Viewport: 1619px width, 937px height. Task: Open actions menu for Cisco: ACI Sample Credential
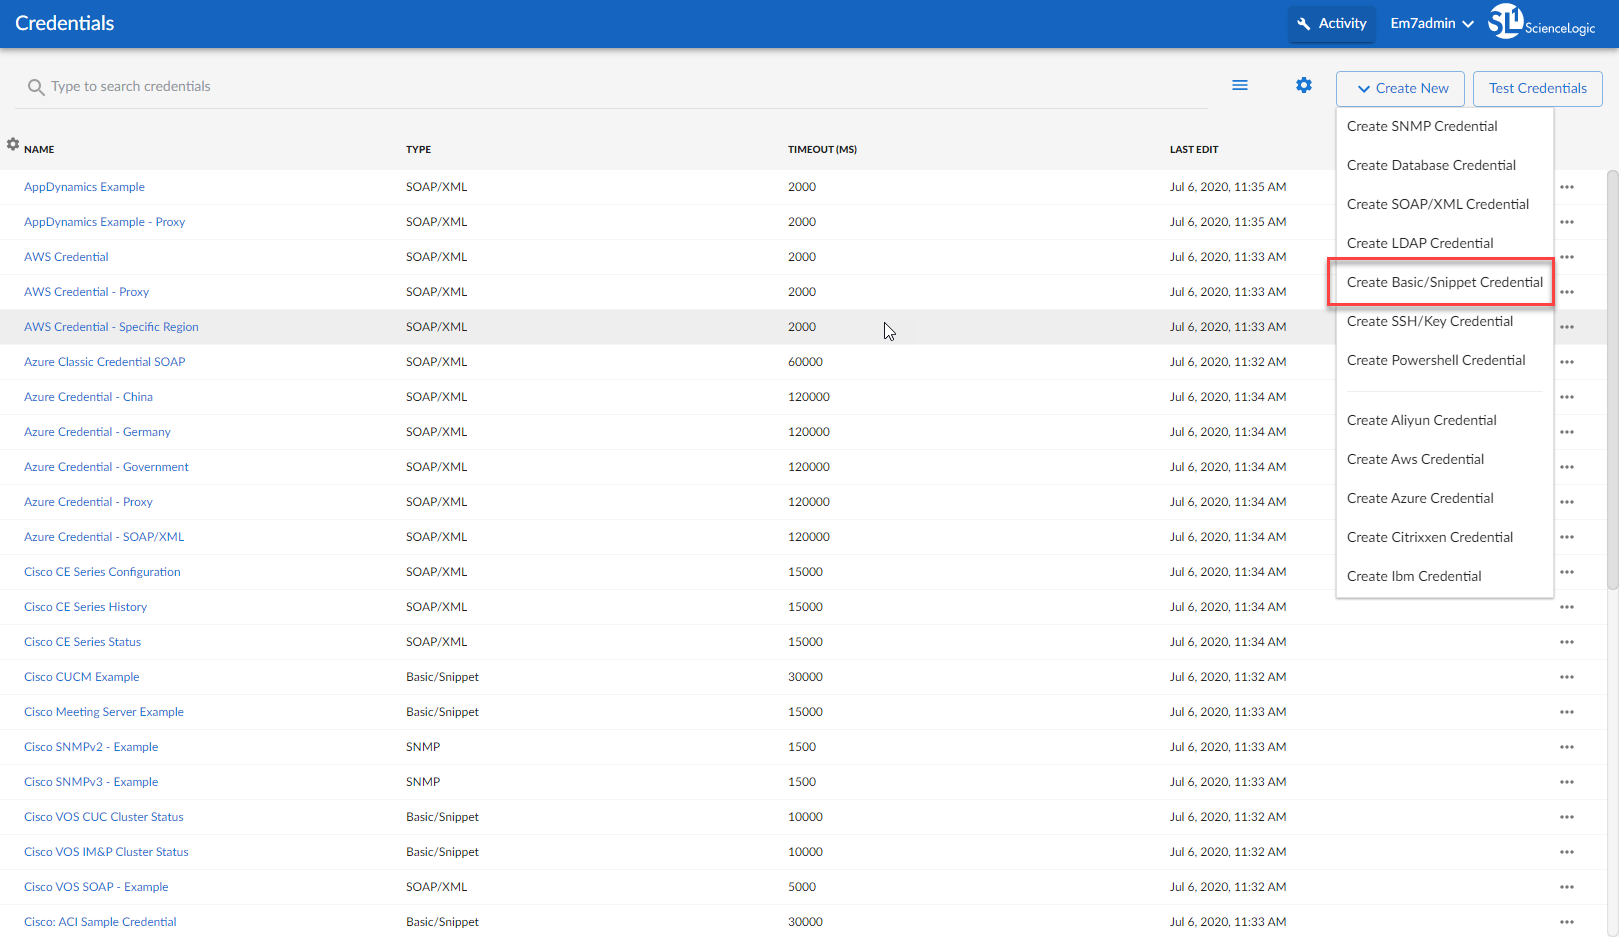[1567, 922]
